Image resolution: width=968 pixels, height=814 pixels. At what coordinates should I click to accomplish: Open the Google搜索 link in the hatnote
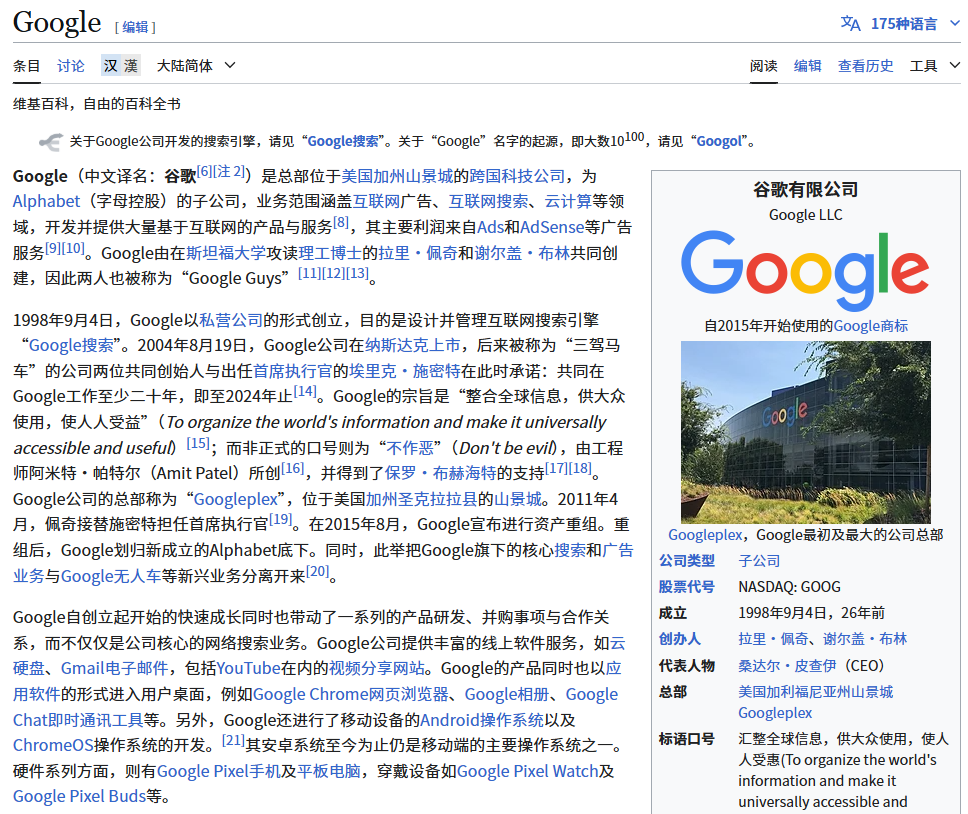point(343,141)
